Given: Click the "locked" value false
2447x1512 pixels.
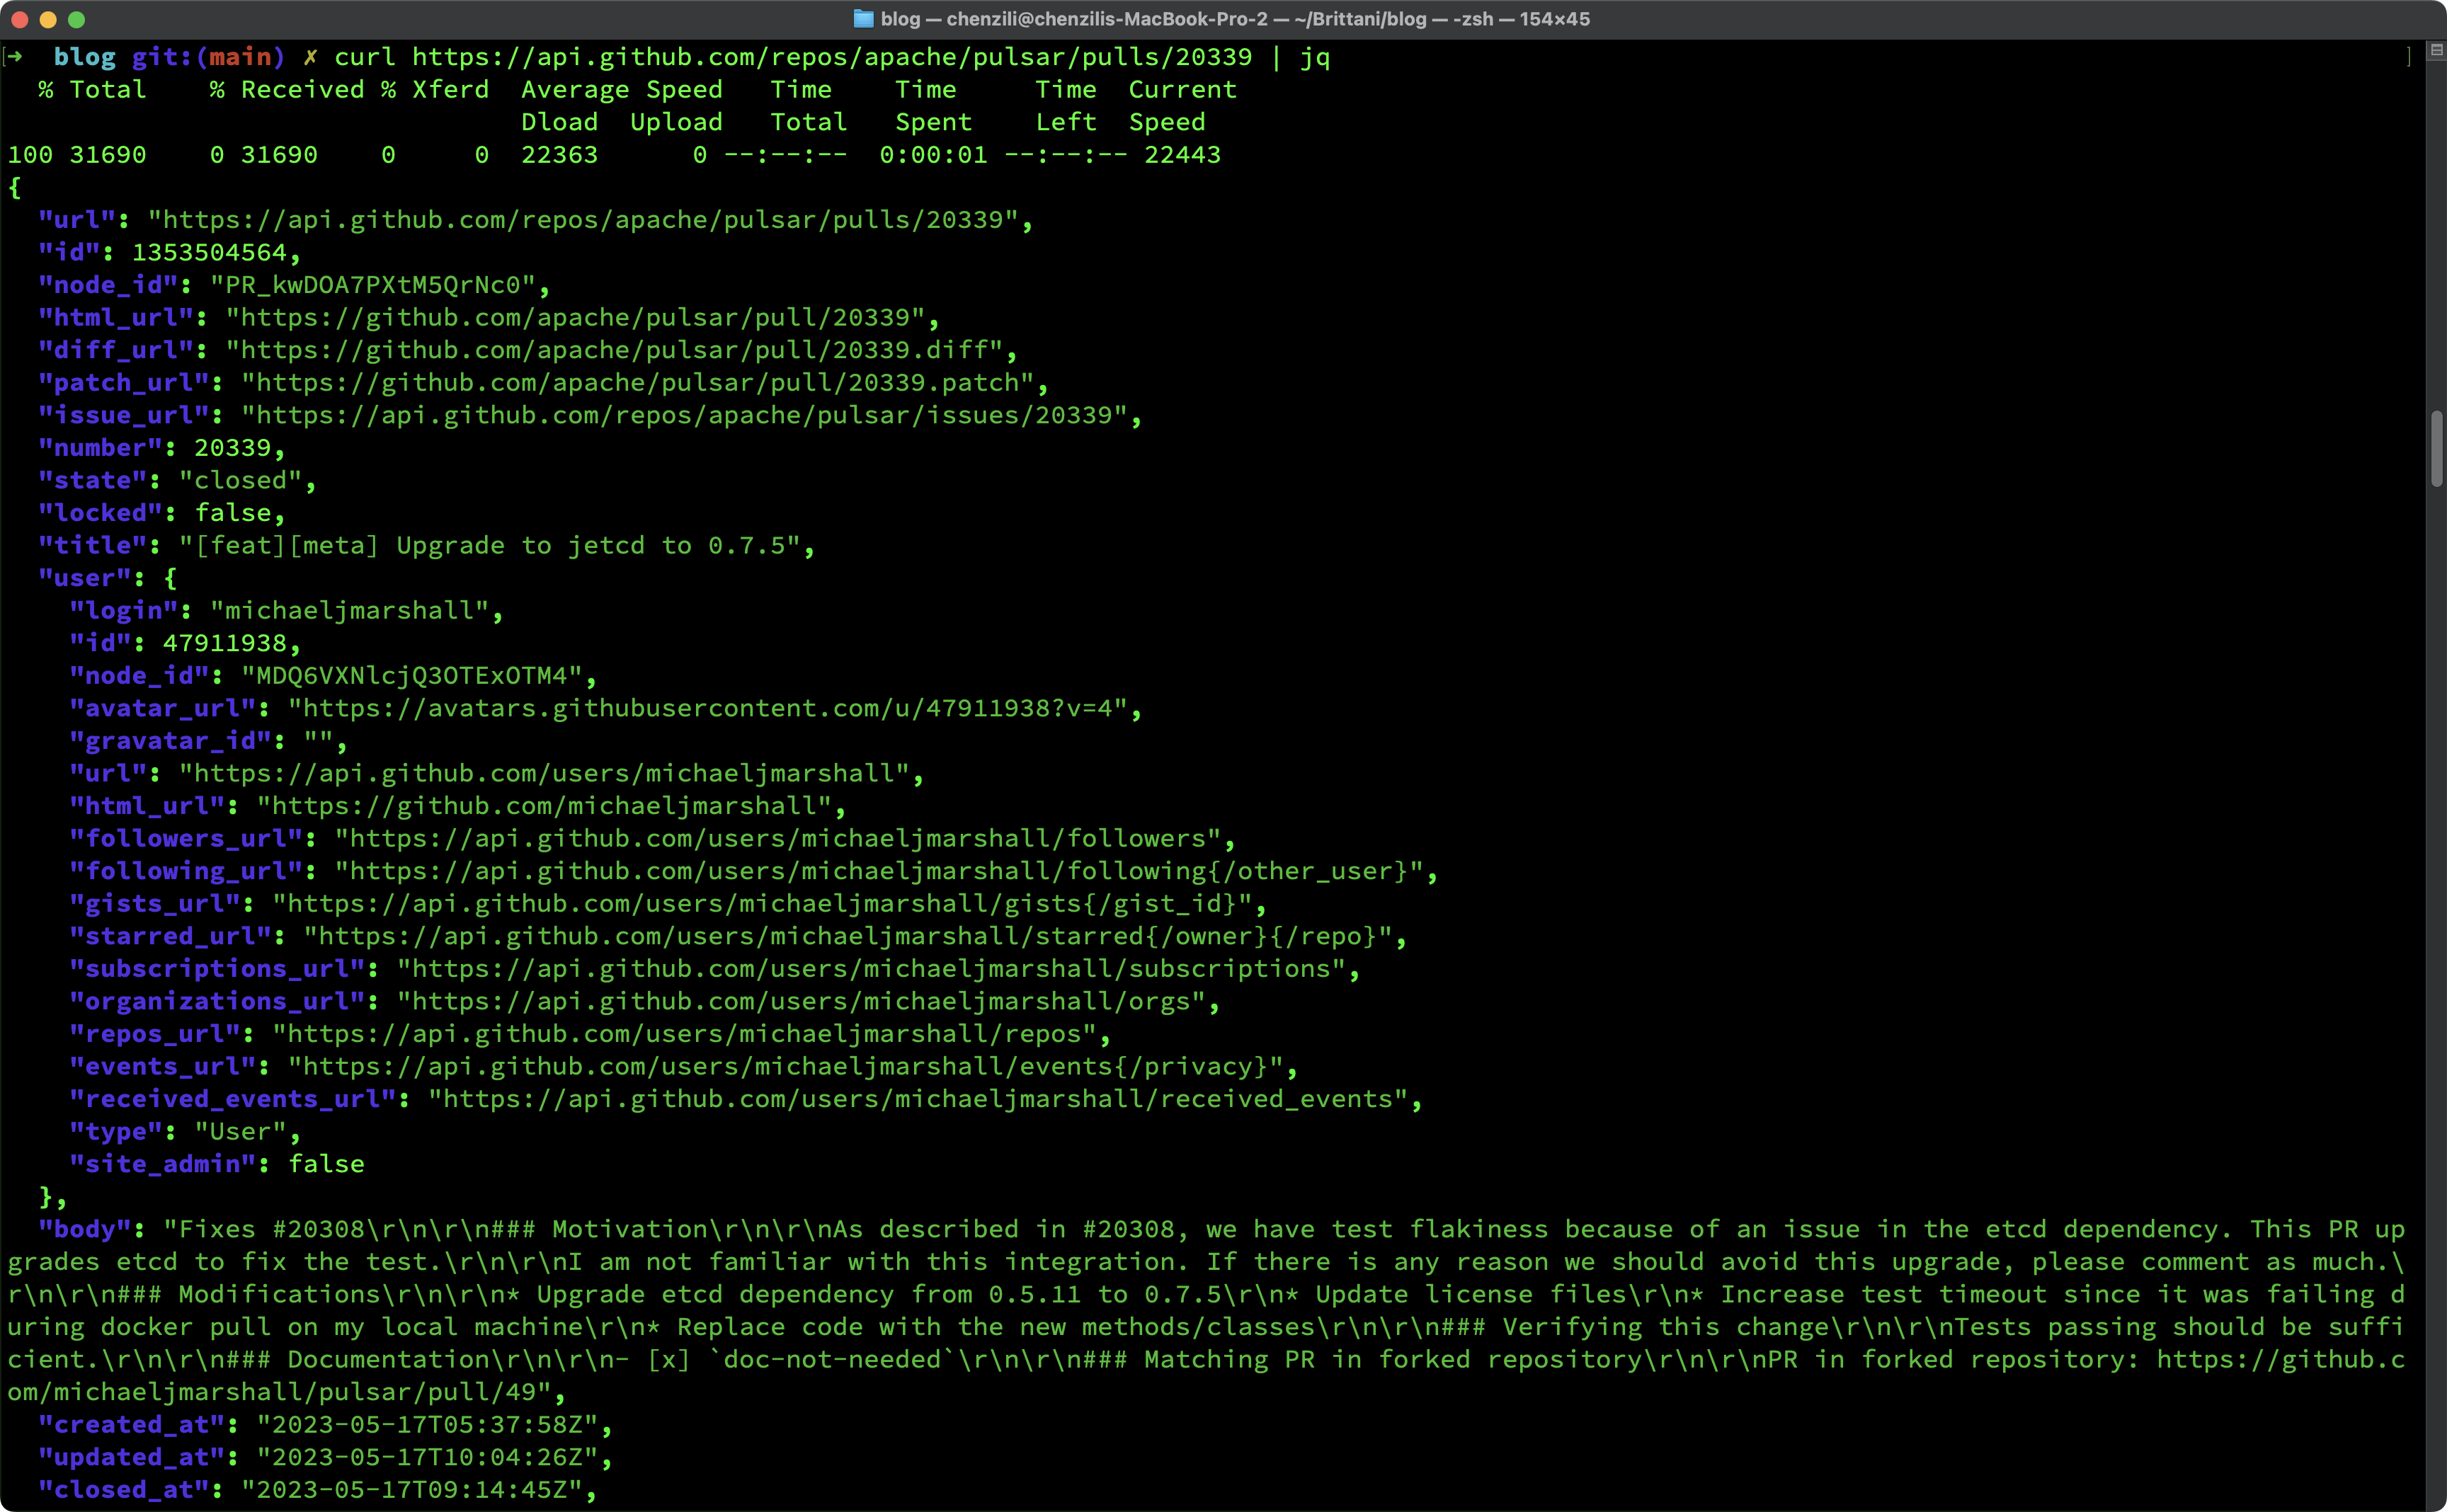Looking at the screenshot, I should [232, 513].
